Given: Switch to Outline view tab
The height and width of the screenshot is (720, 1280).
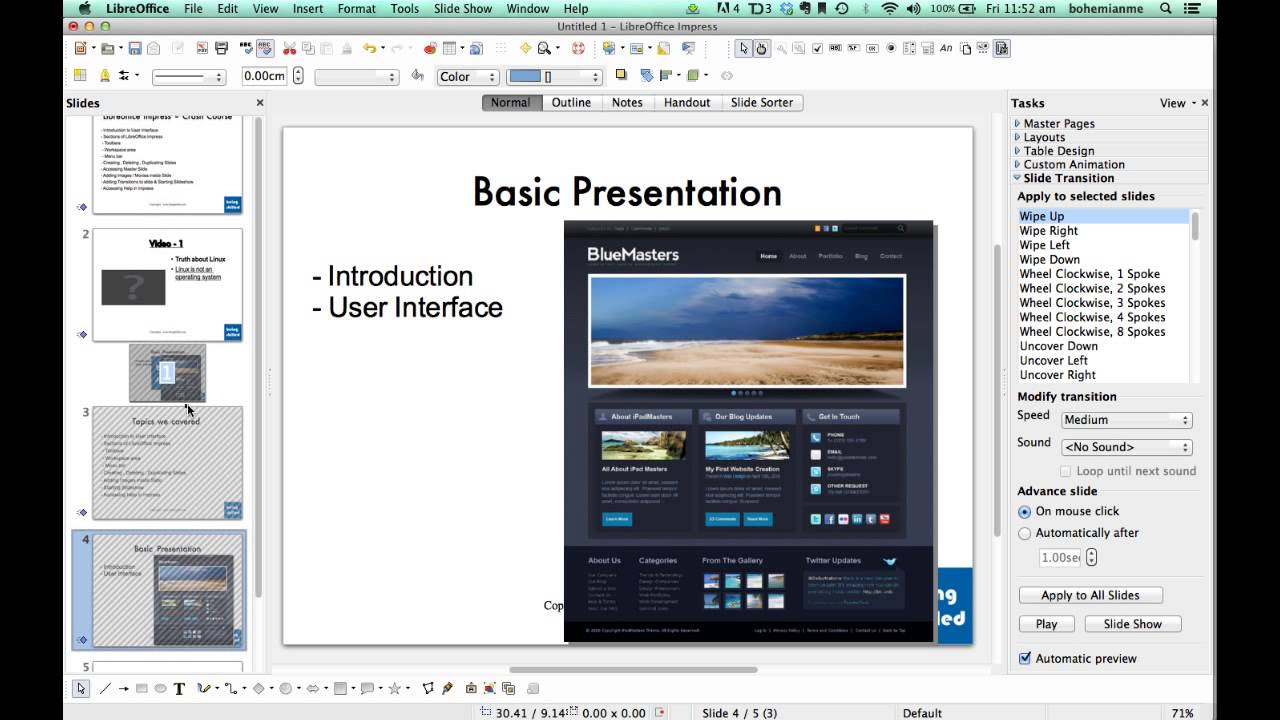Looking at the screenshot, I should (571, 102).
